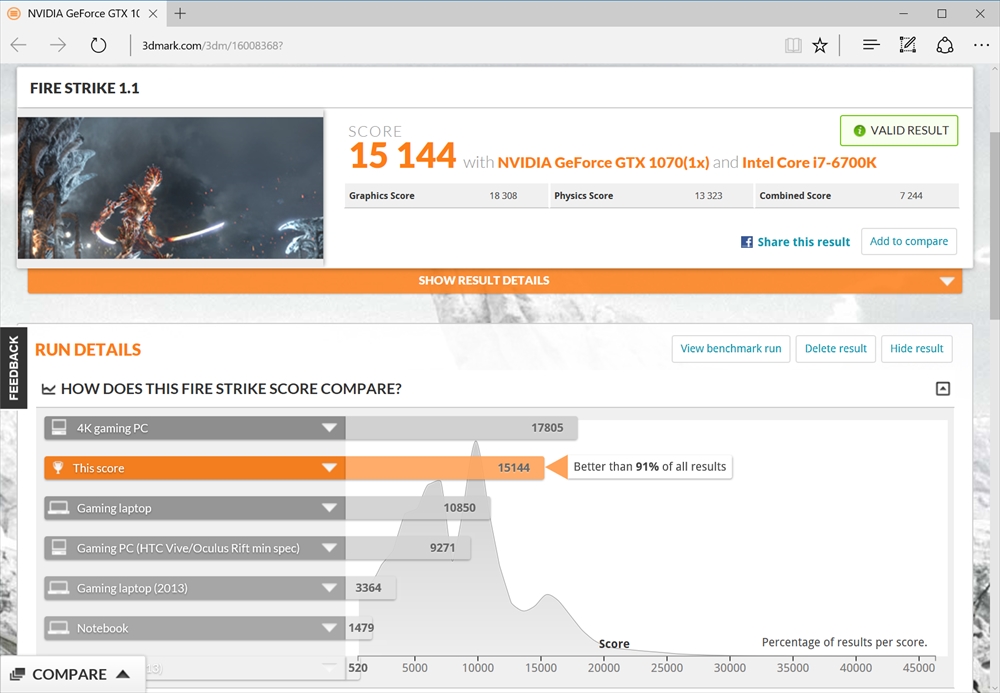The height and width of the screenshot is (693, 1000).
Task: Click the Valid Result button
Action: 899,131
